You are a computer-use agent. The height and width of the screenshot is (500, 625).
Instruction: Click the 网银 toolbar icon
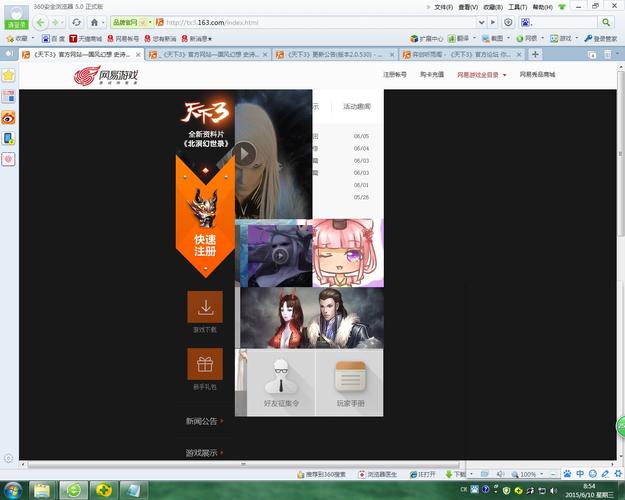[x=527, y=39]
